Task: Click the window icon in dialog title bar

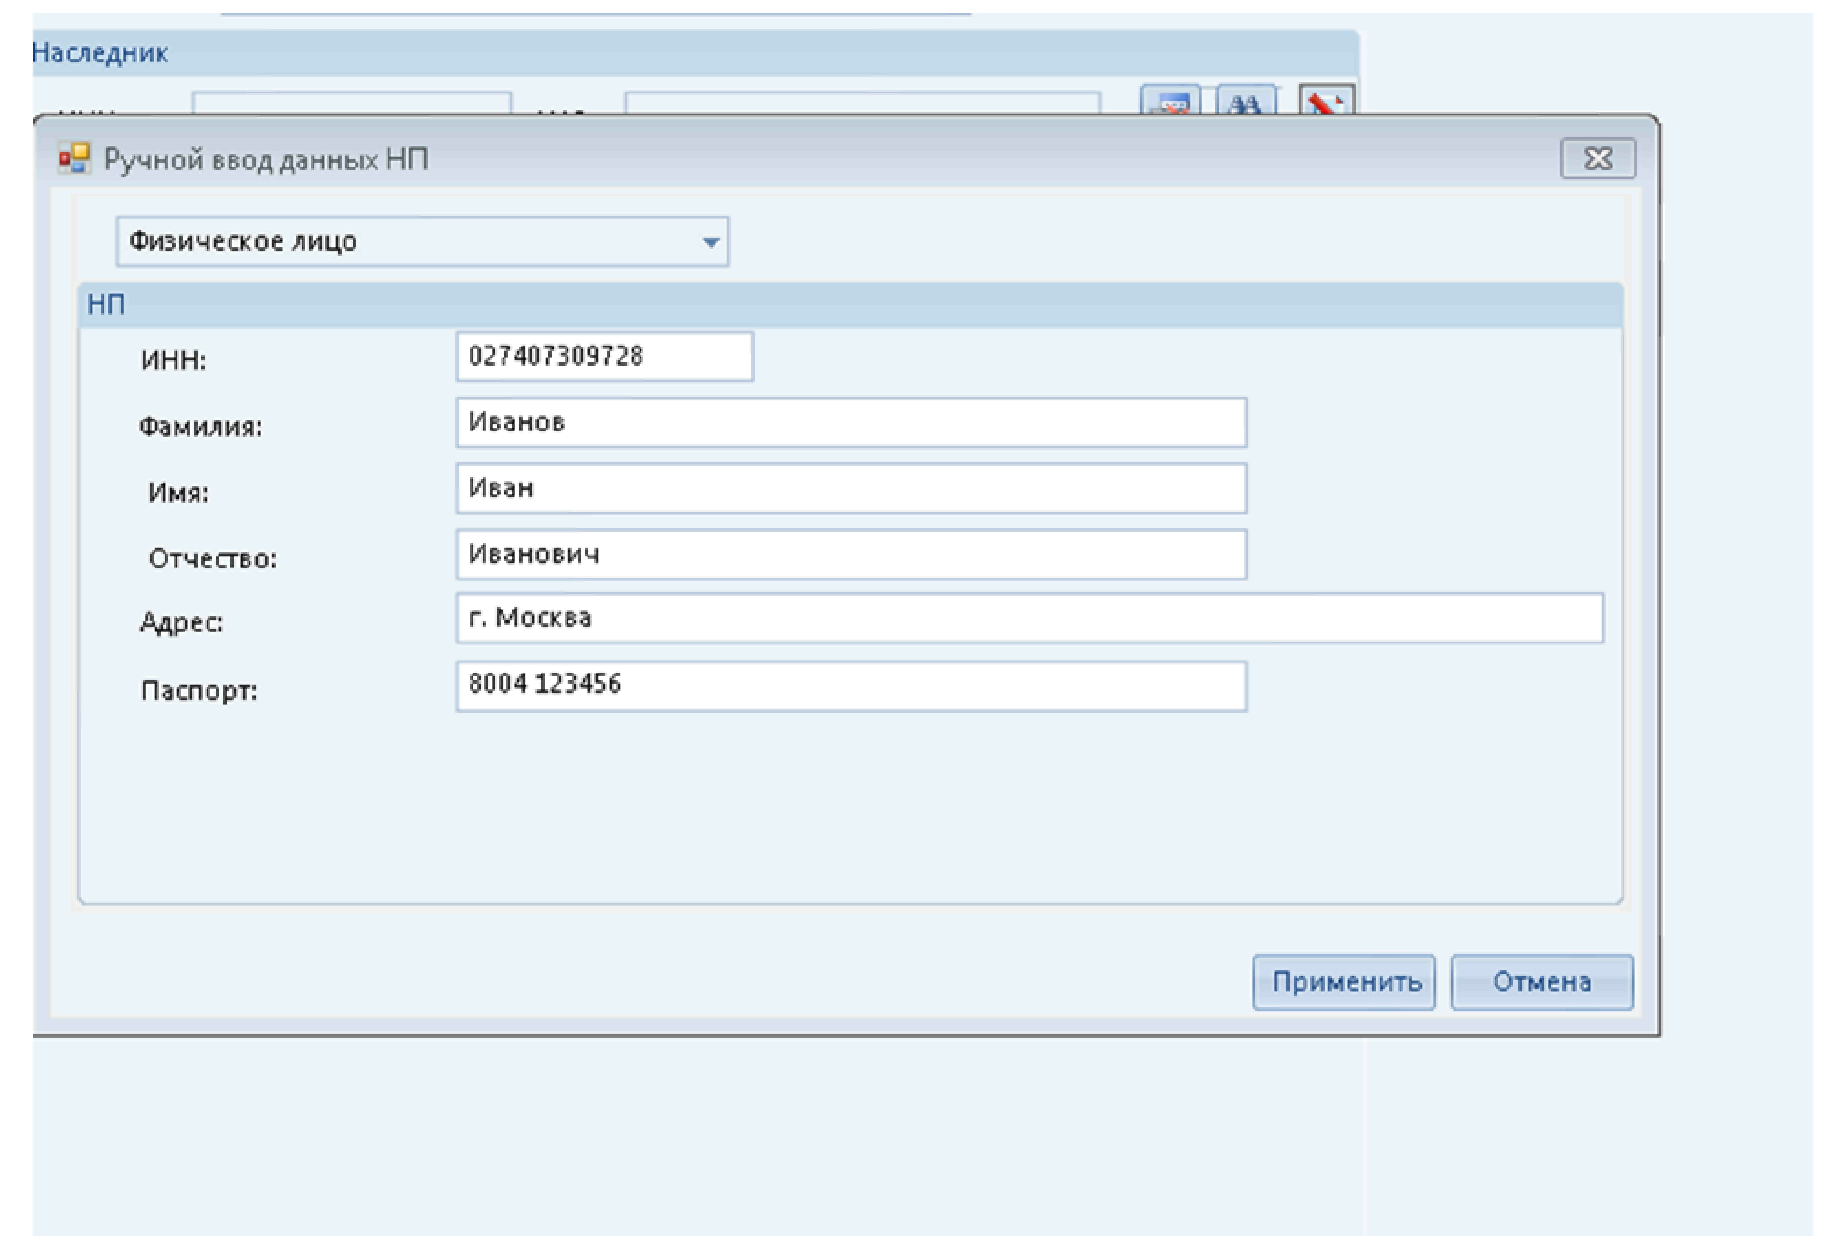Action: click(74, 159)
